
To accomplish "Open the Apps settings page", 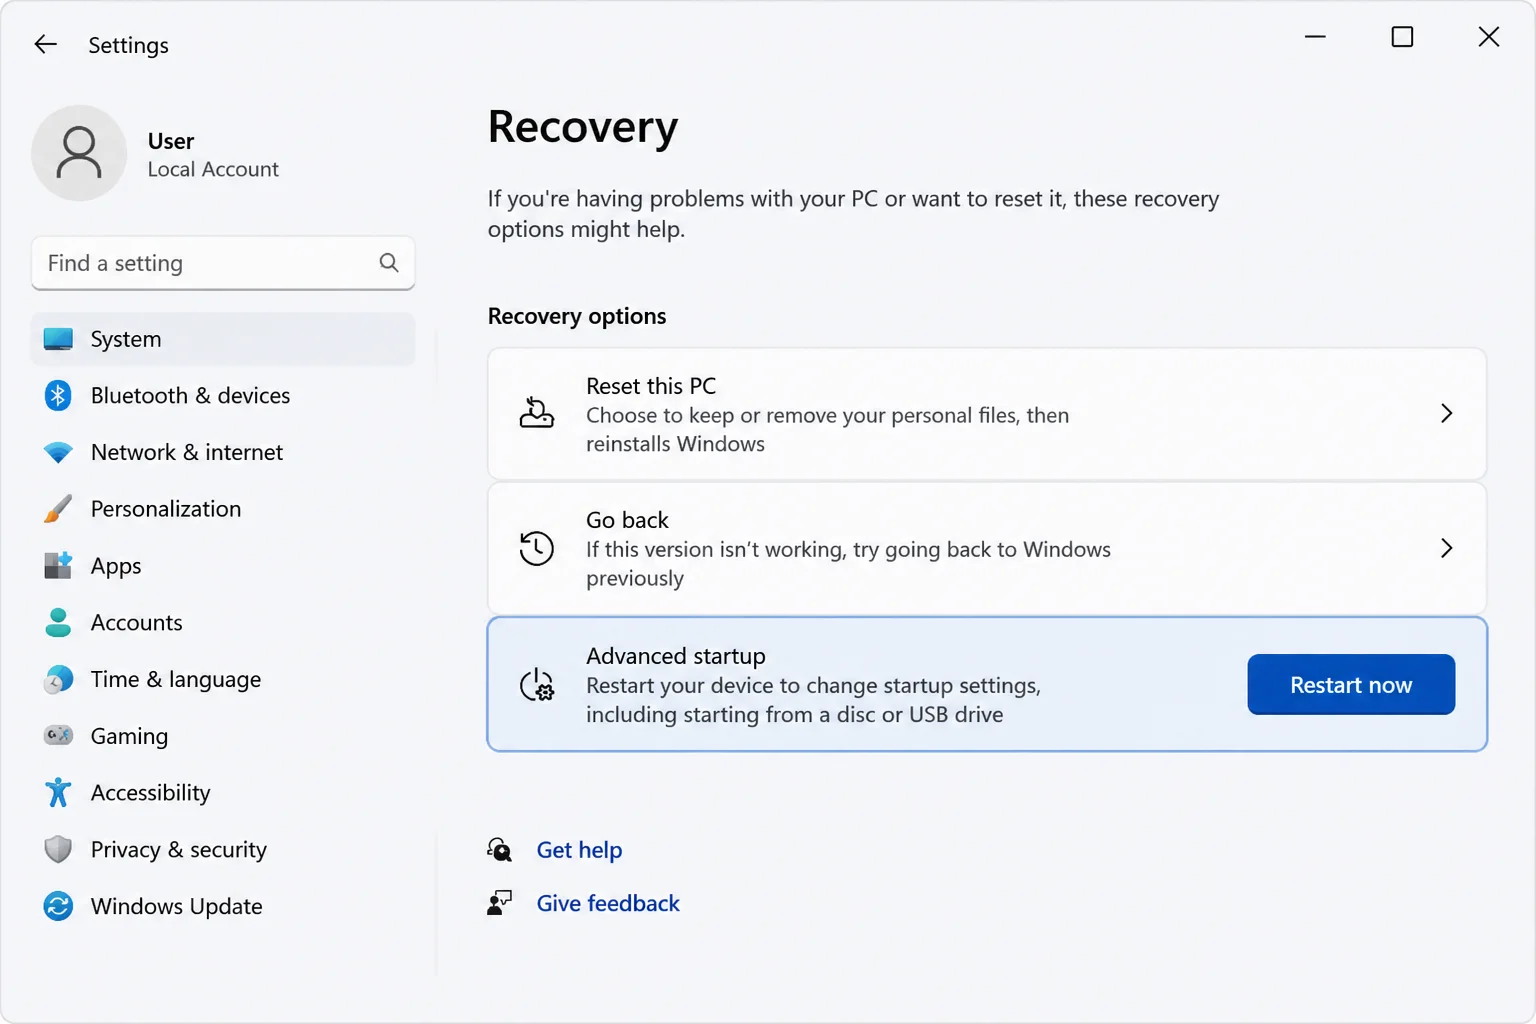I will click(223, 565).
